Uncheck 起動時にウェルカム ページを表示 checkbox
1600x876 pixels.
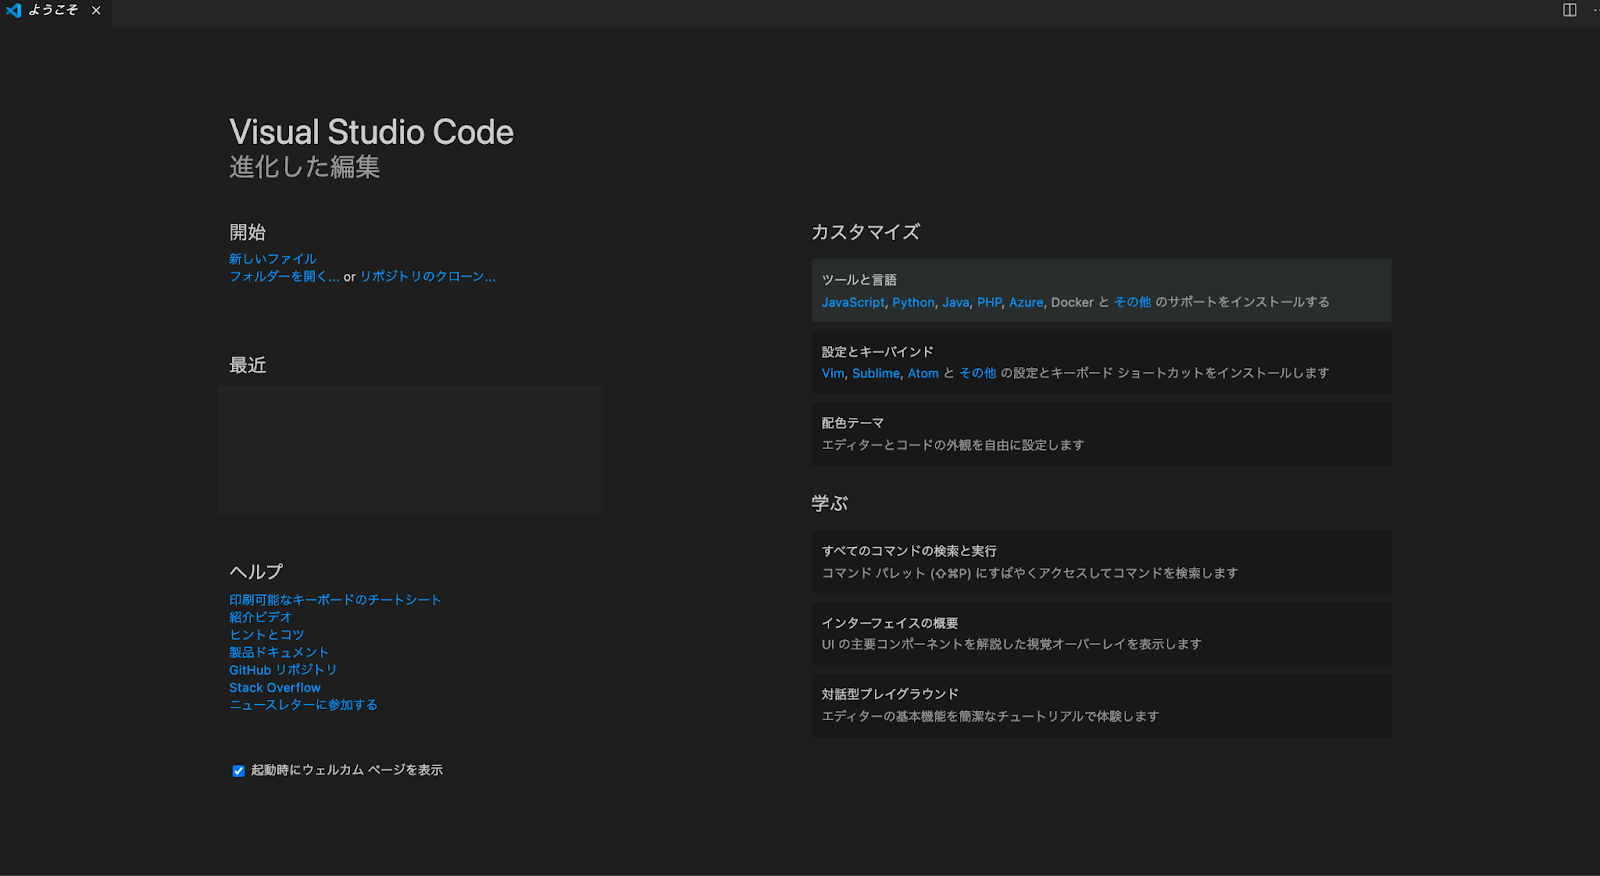coord(238,771)
